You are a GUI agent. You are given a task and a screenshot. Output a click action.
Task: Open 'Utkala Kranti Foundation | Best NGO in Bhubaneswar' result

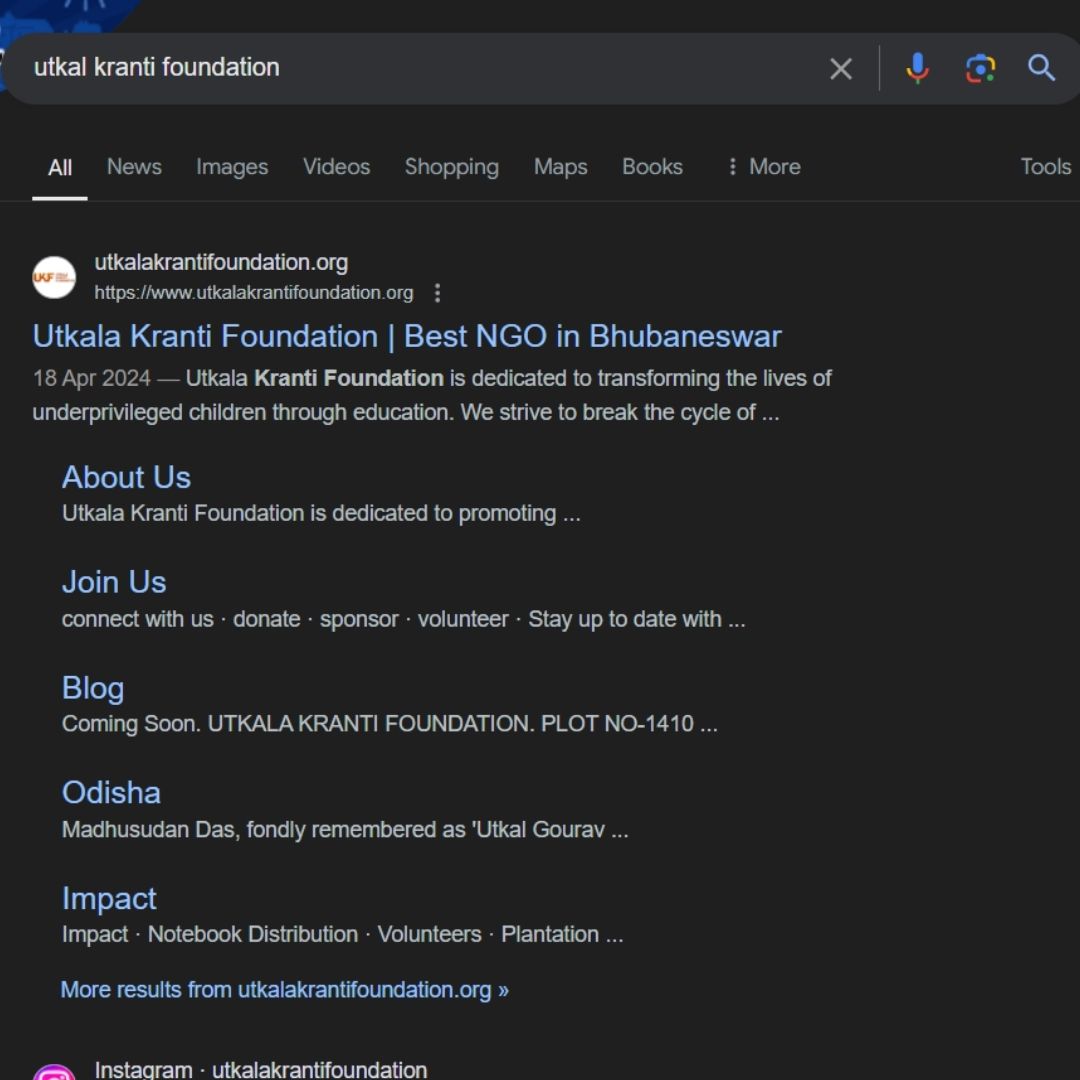407,337
